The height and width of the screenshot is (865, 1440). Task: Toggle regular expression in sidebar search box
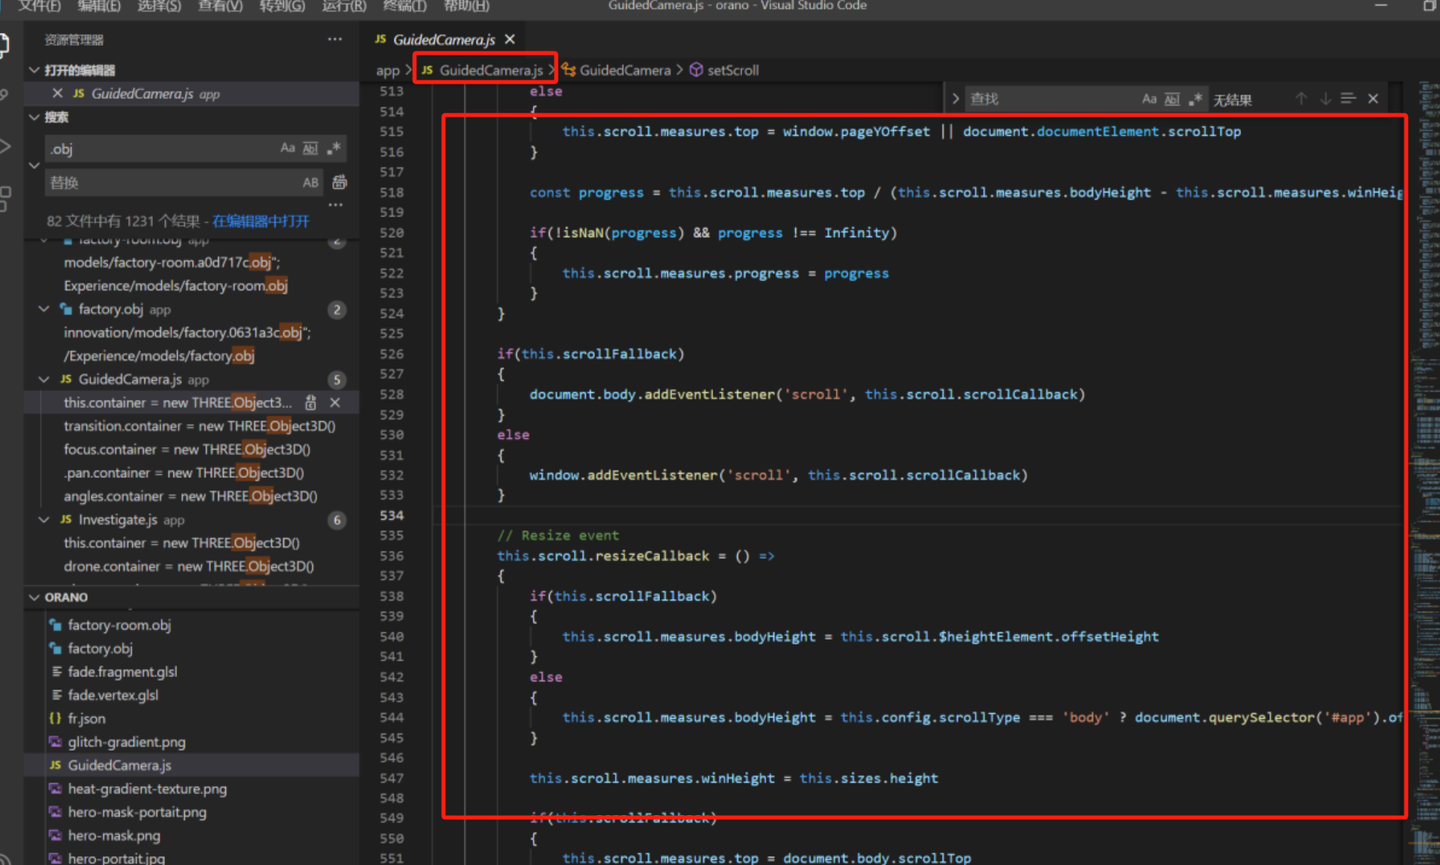point(334,149)
